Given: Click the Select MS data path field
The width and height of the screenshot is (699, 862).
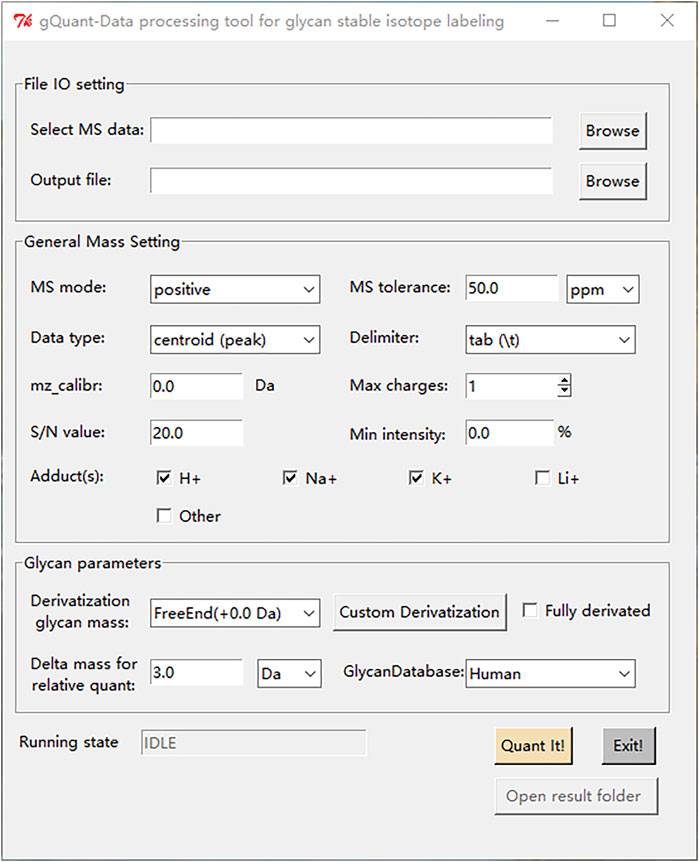Looking at the screenshot, I should point(351,130).
